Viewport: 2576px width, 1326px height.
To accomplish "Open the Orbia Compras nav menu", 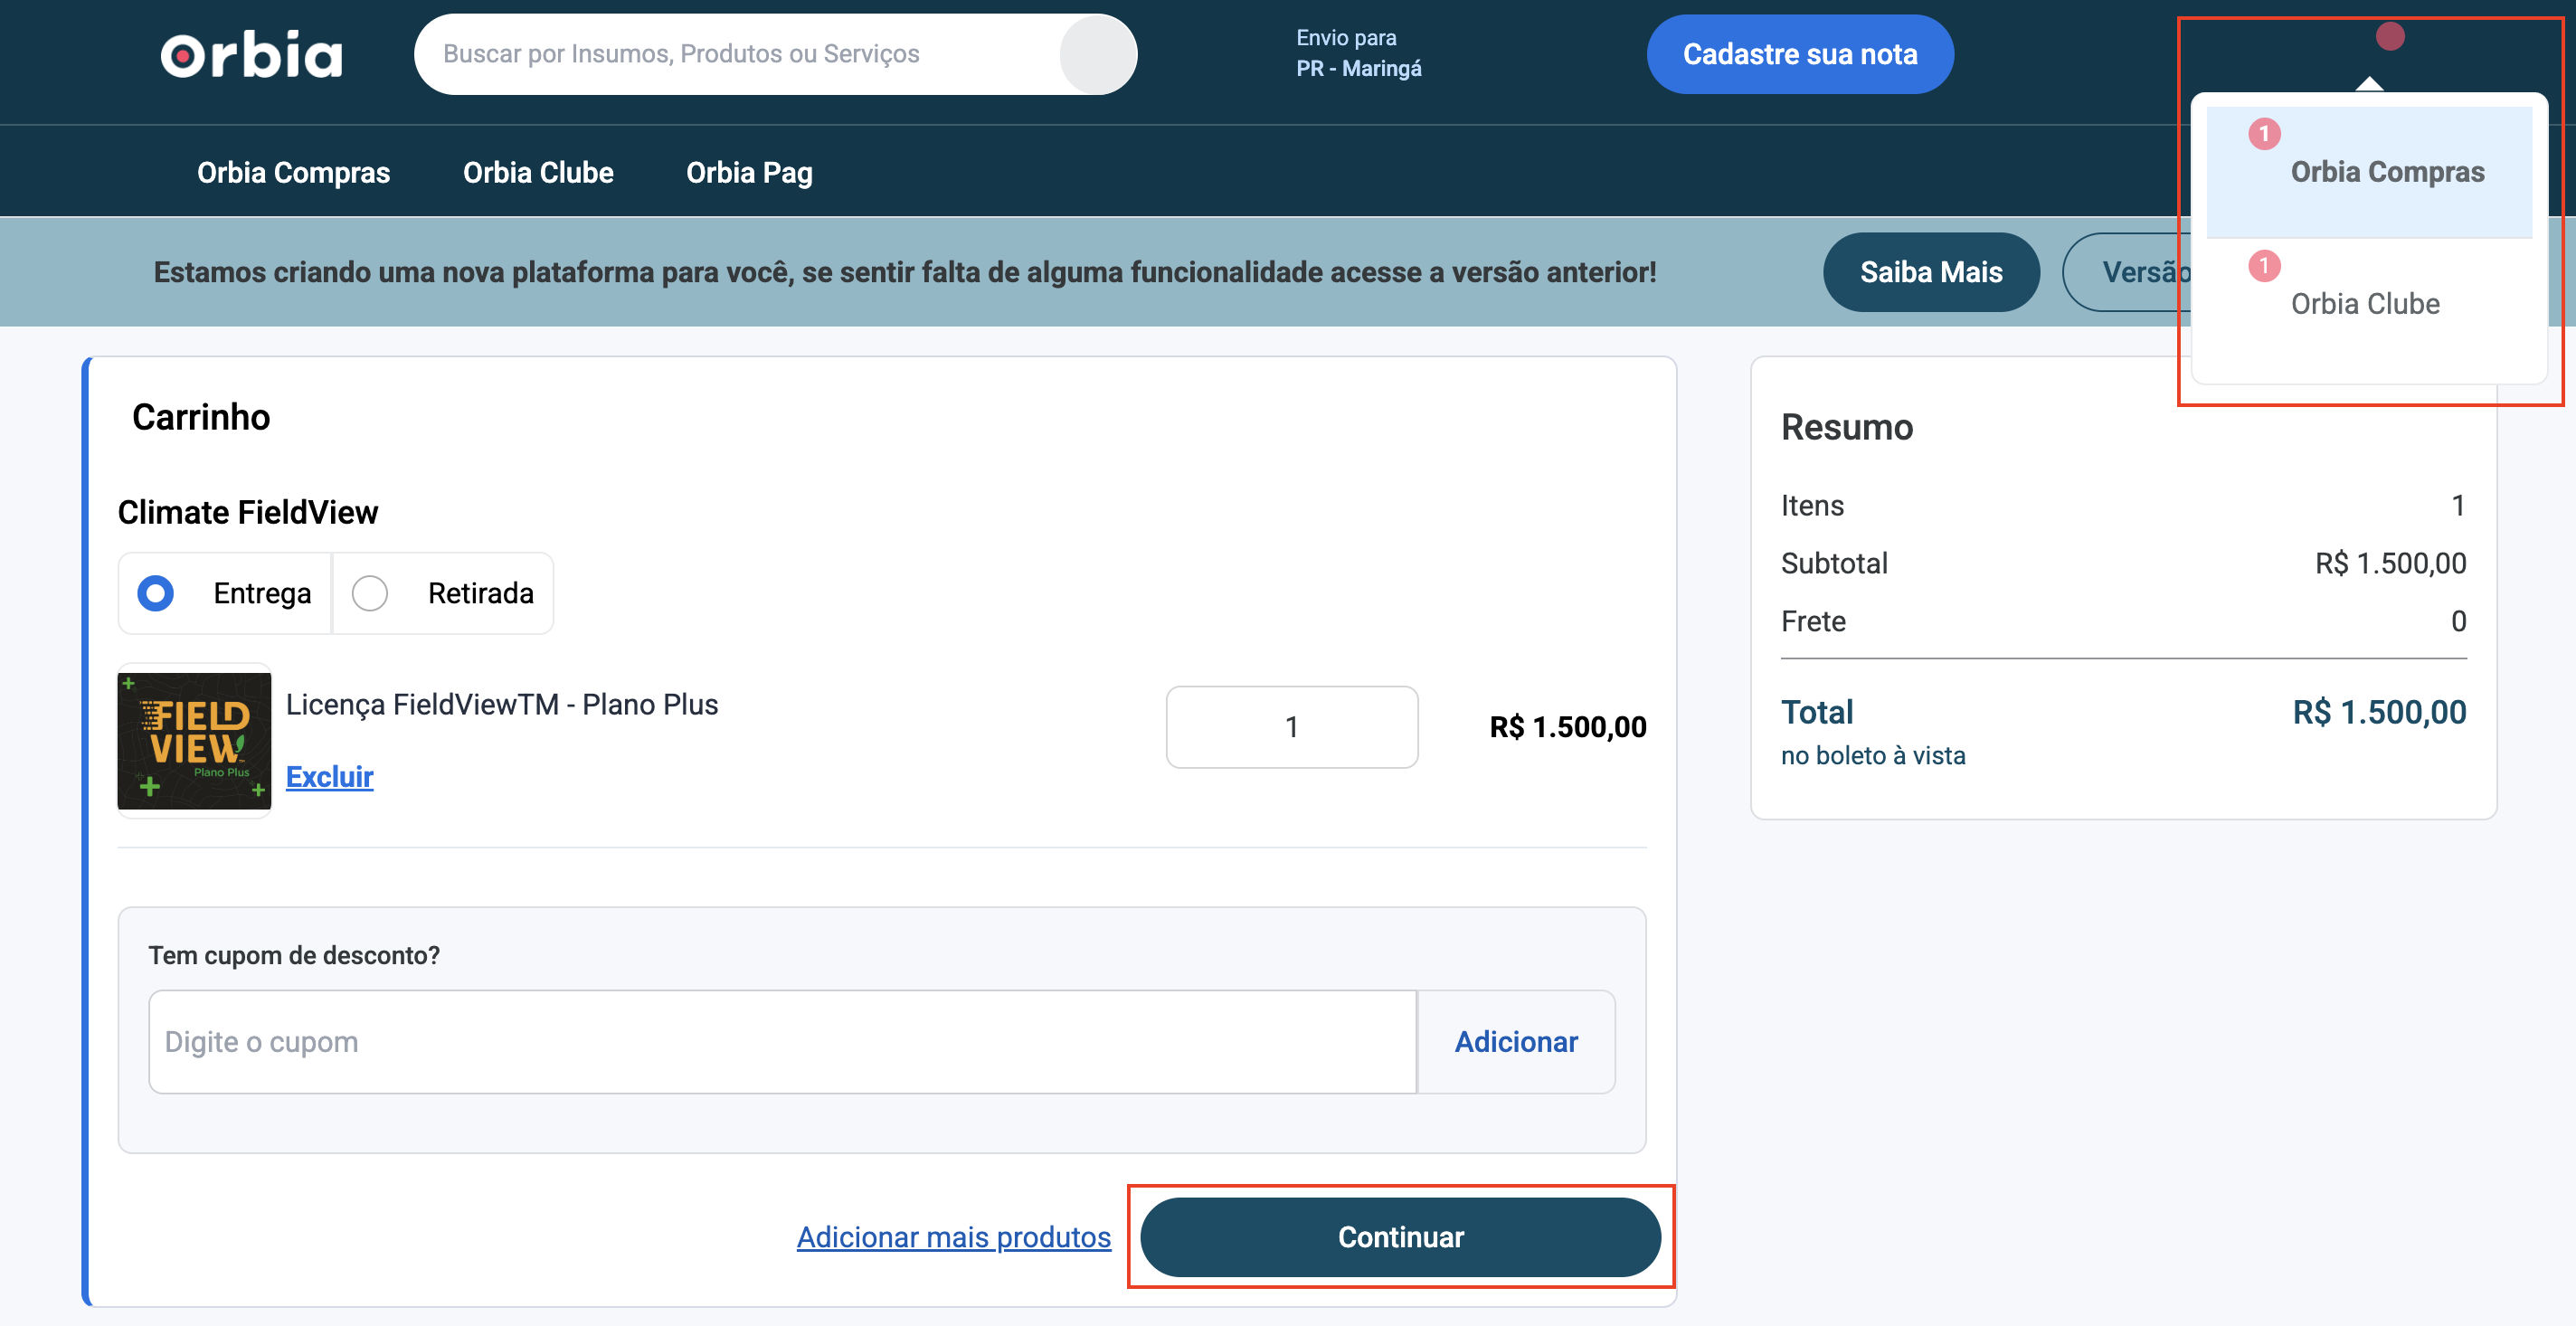I will click(x=293, y=172).
